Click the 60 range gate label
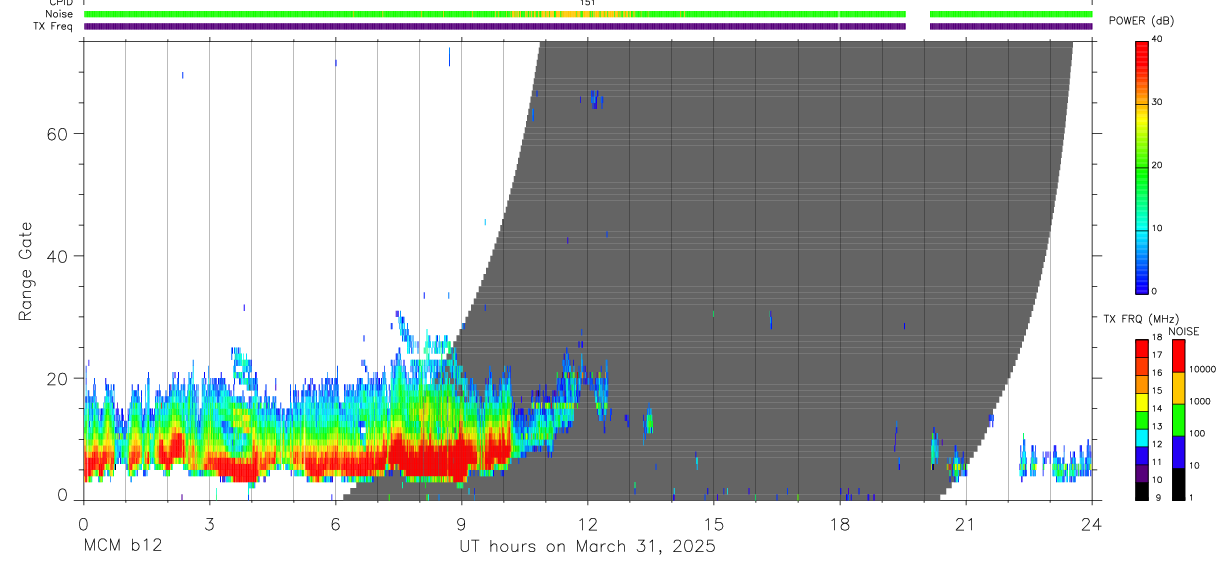The height and width of the screenshot is (567, 1228). [55, 133]
